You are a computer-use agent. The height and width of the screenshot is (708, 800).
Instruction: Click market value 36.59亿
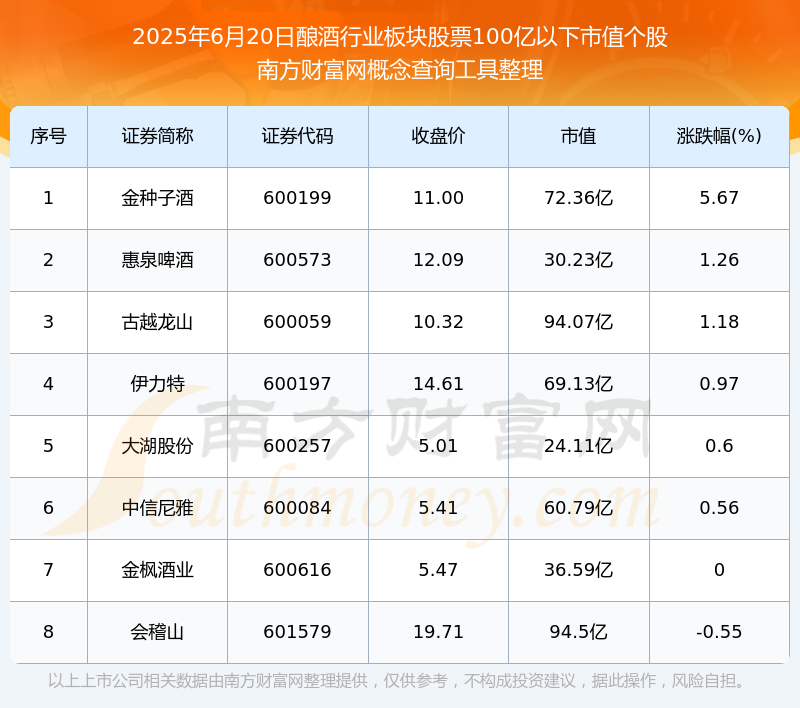pos(579,570)
